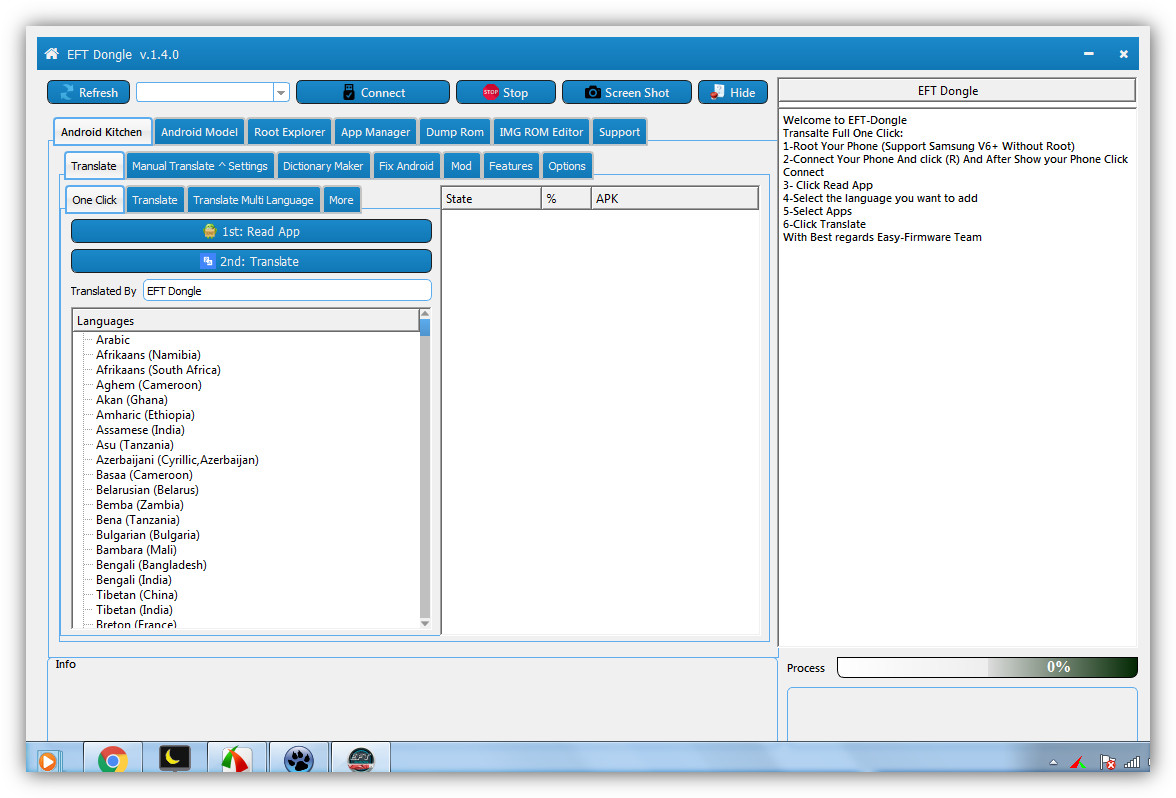Select Belarusian (Belarus) language
The image size is (1176, 798).
[x=147, y=490]
